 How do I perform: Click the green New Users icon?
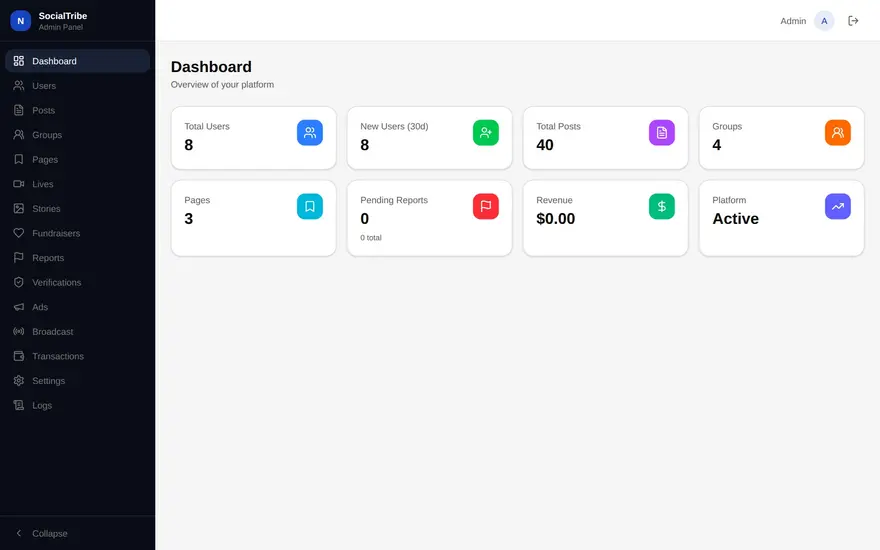[485, 132]
